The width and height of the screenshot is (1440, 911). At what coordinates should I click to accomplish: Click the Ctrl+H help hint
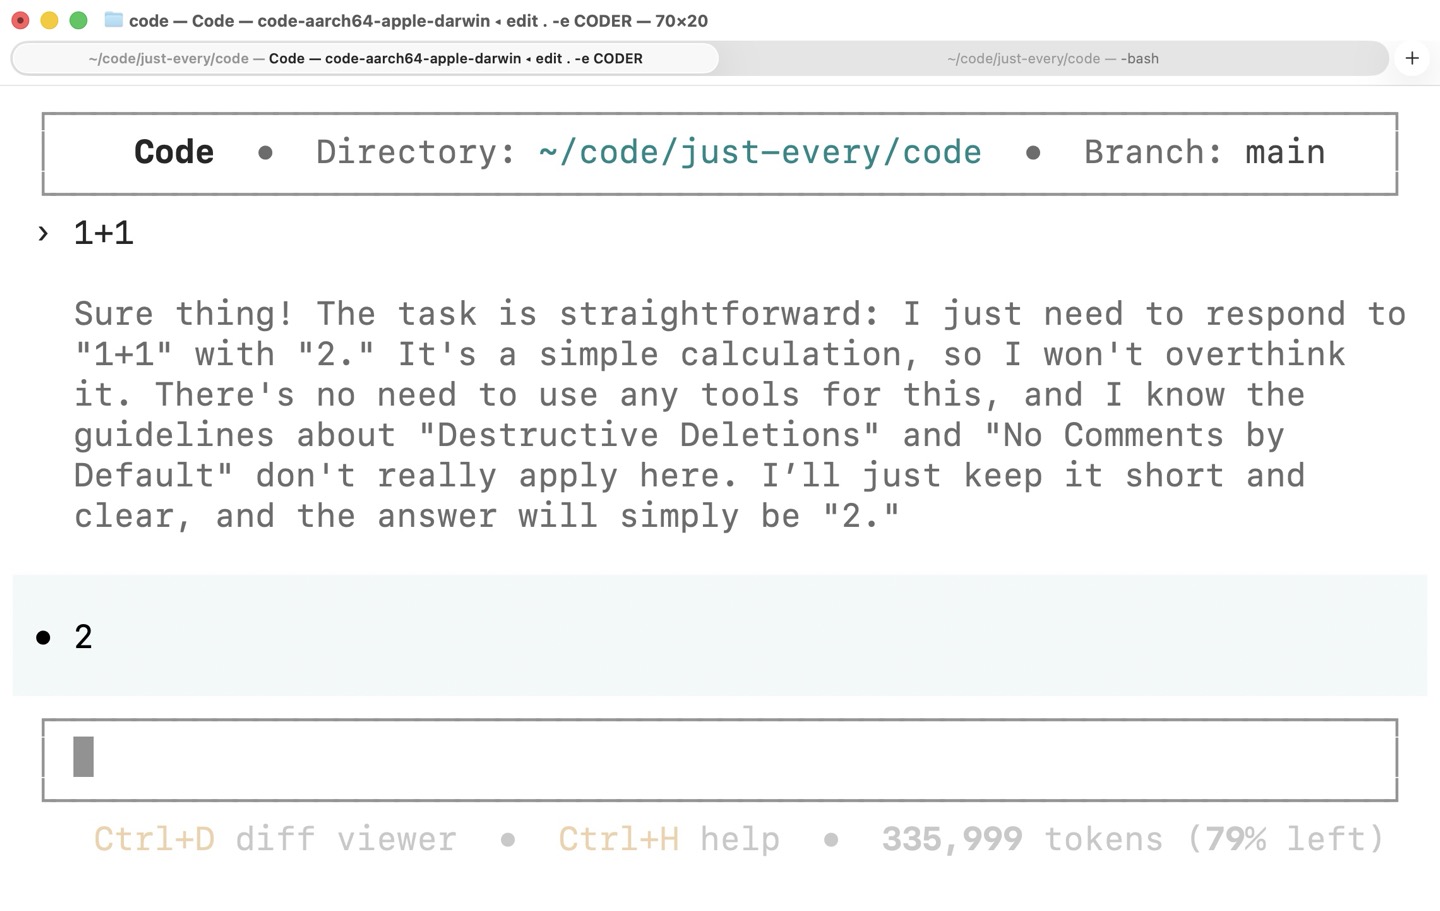[668, 839]
